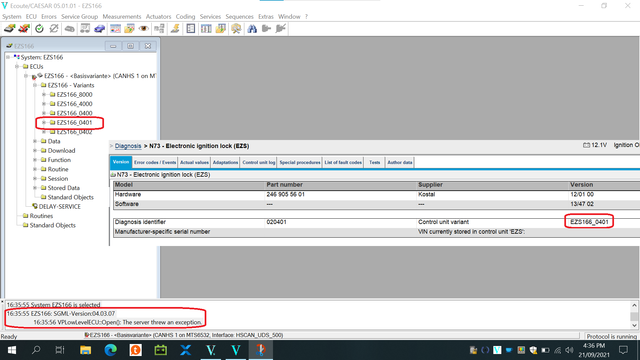This screenshot has height=360, width=640.
Task: Click hardware part number 246 905 56 01
Action: (x=285, y=195)
